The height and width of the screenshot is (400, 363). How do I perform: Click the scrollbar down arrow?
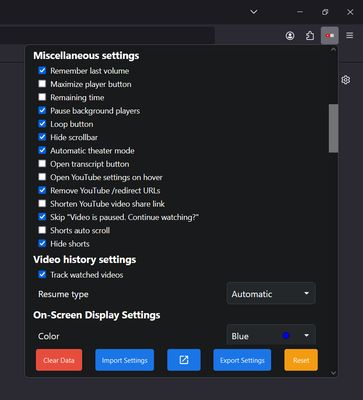click(x=333, y=373)
